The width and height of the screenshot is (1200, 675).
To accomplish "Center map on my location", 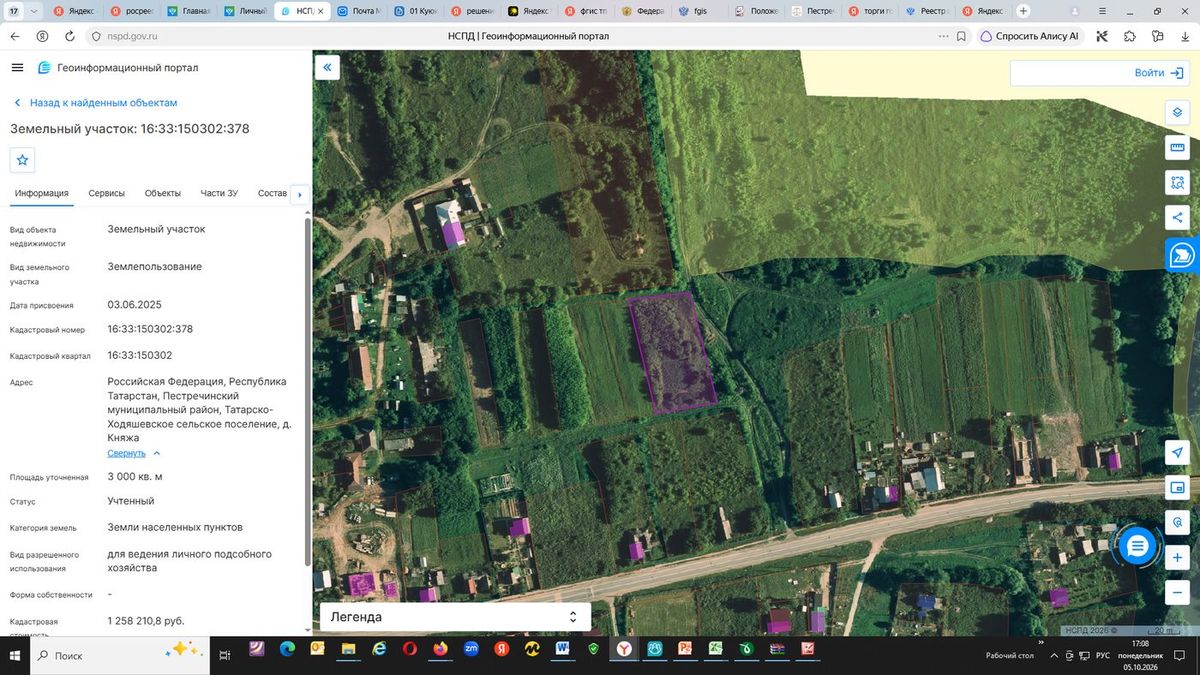I will (x=1177, y=453).
